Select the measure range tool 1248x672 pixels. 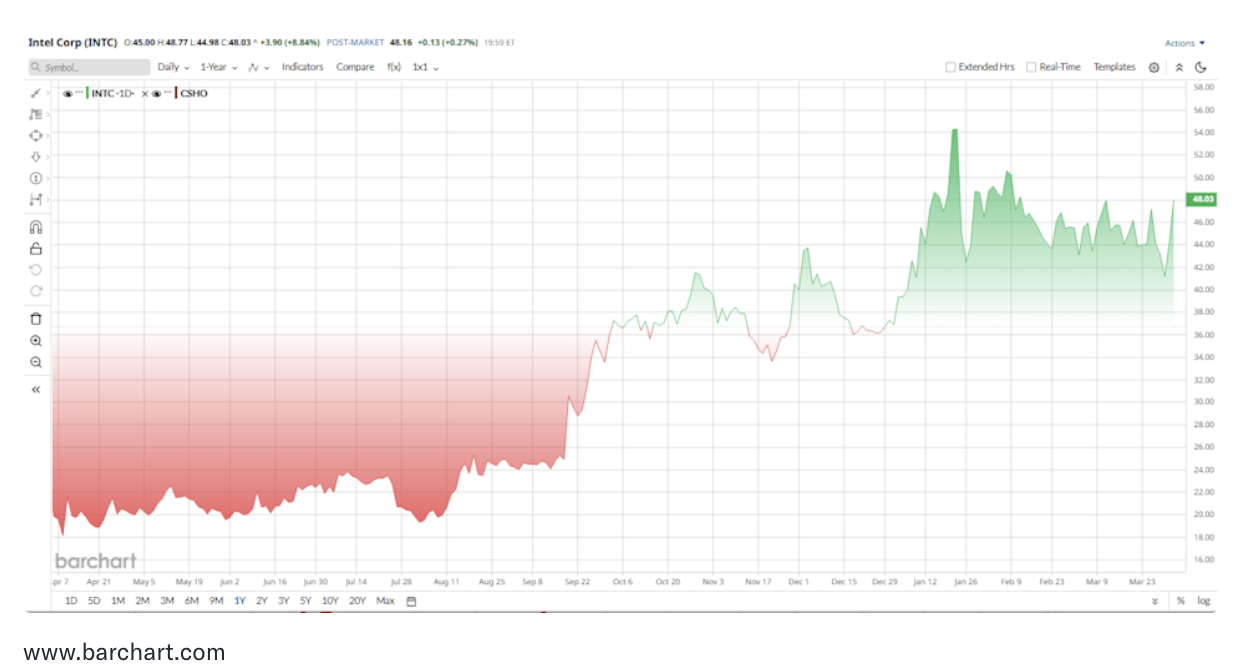(36, 200)
